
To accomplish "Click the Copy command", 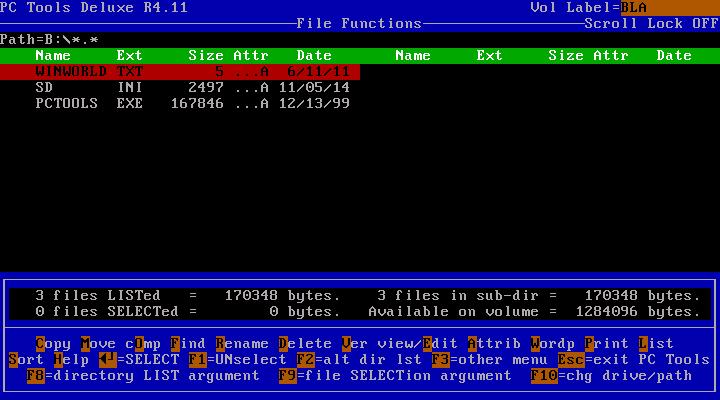I will pos(53,343).
